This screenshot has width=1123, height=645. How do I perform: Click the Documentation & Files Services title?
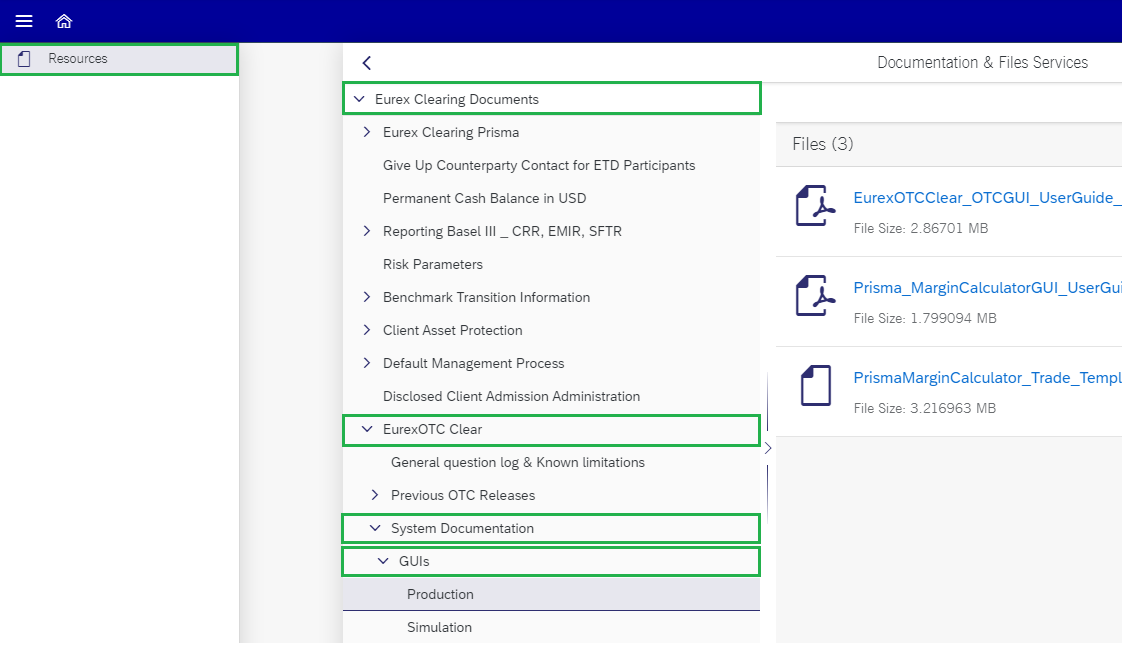[983, 62]
